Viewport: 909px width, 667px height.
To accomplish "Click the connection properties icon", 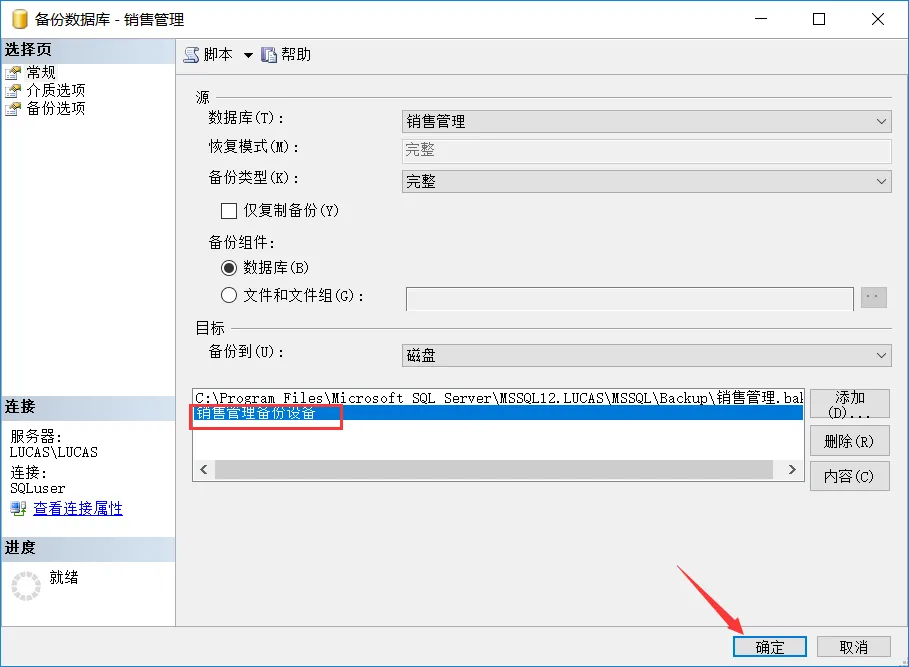I will click(18, 509).
